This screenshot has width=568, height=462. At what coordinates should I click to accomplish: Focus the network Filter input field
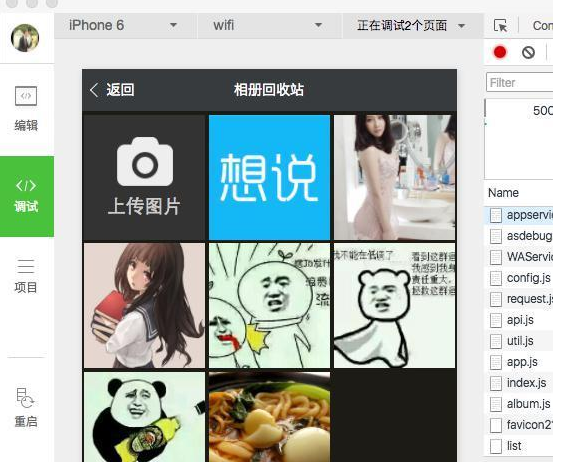coord(519,83)
